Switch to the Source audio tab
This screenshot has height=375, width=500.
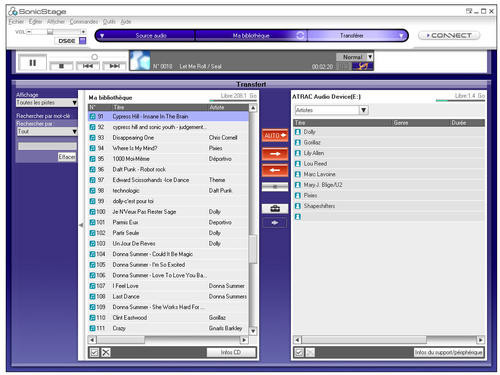click(x=151, y=35)
